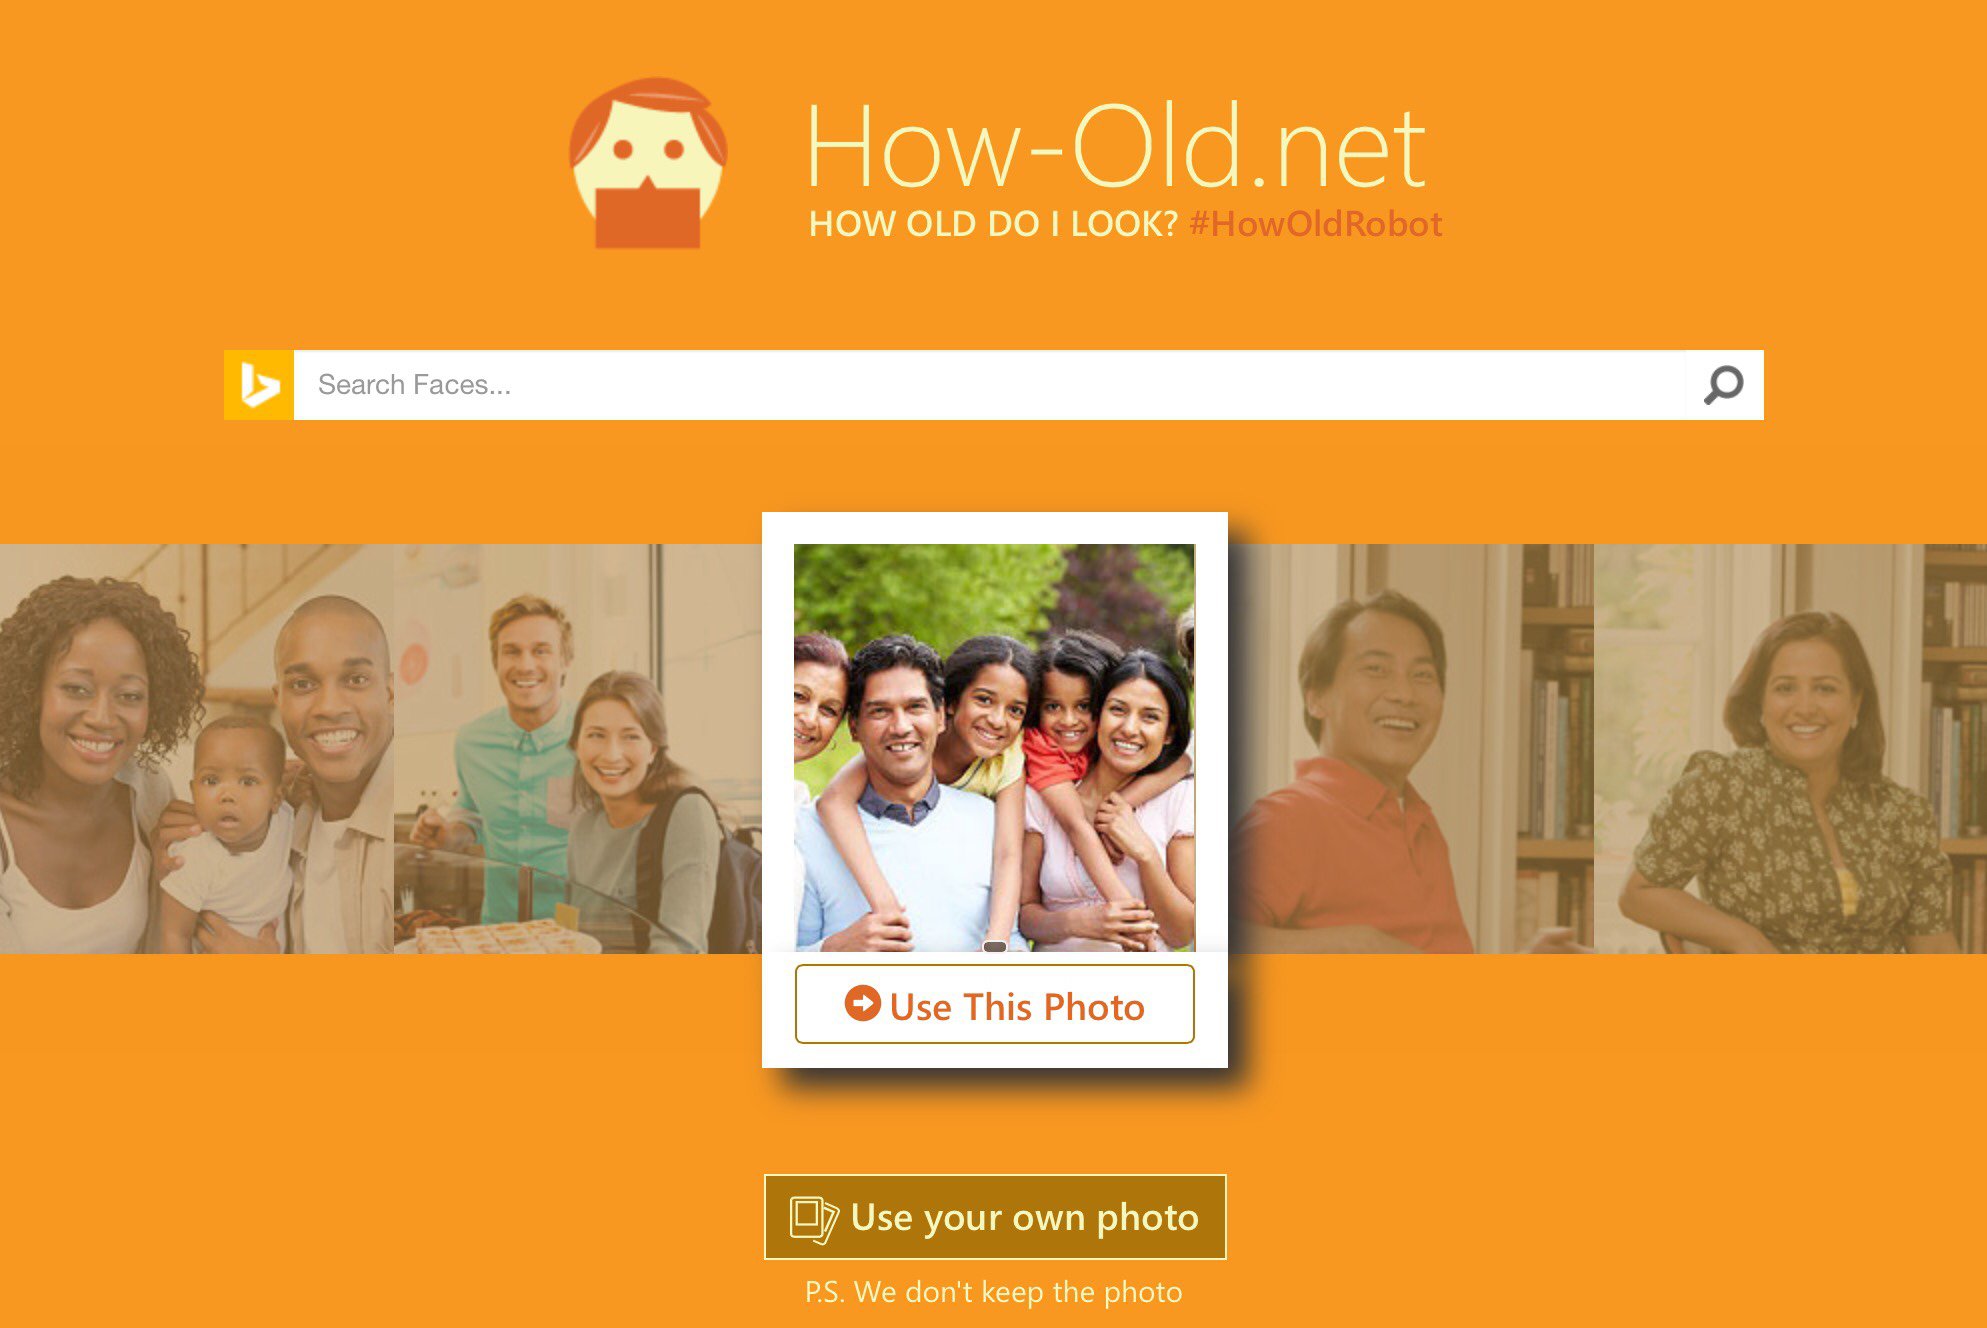Click the magnifying glass search icon
The width and height of the screenshot is (1987, 1328).
[1723, 385]
